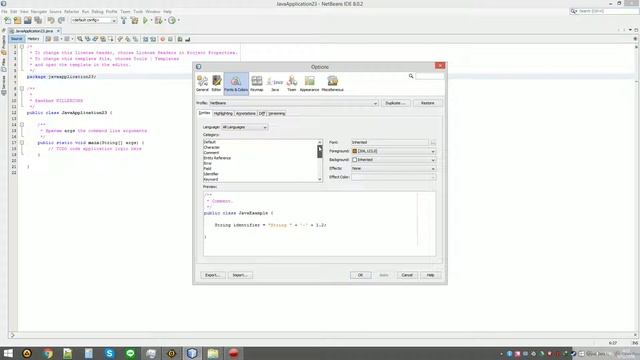The width and height of the screenshot is (640, 360).
Task: Click the red record taskbar icon
Action: (x=233, y=353)
